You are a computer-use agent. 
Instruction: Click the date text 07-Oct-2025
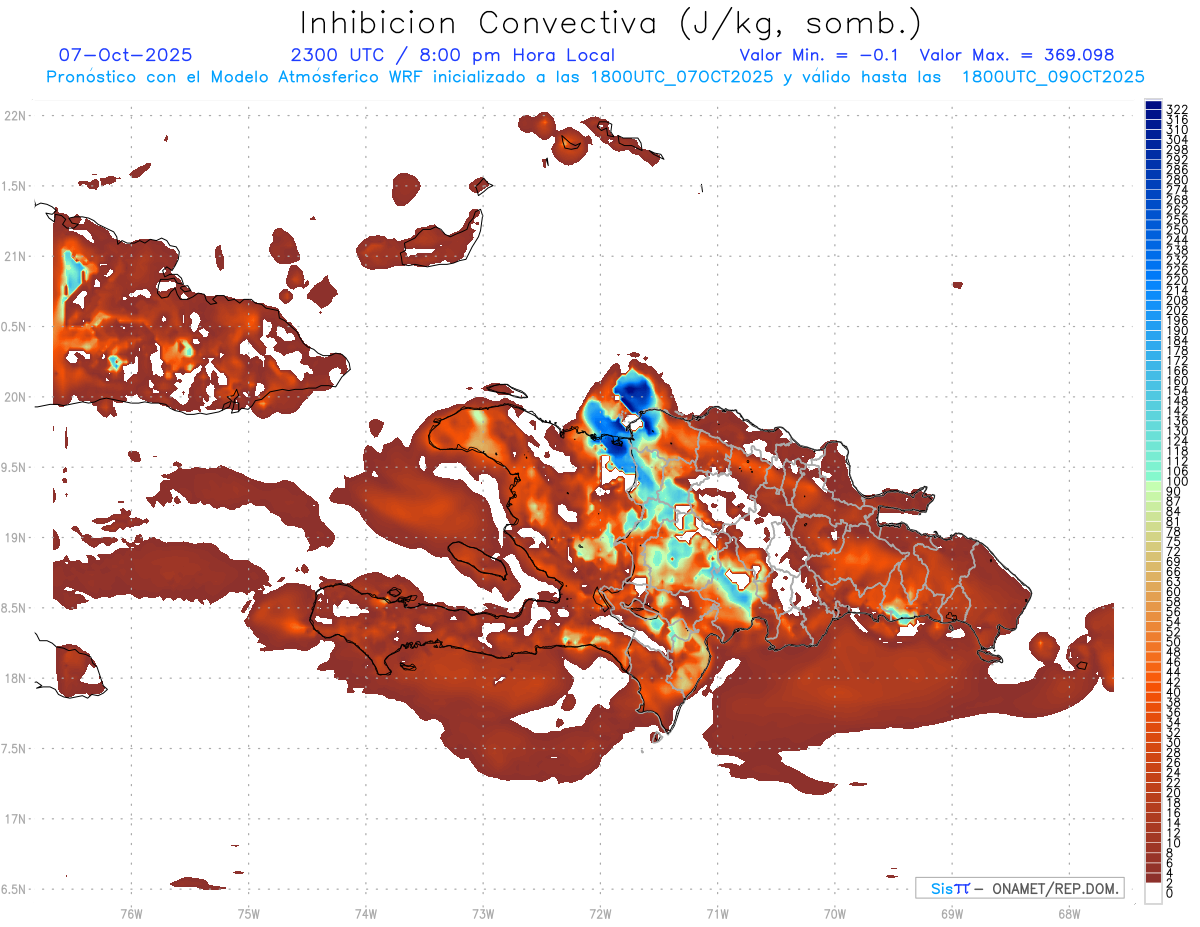[126, 55]
